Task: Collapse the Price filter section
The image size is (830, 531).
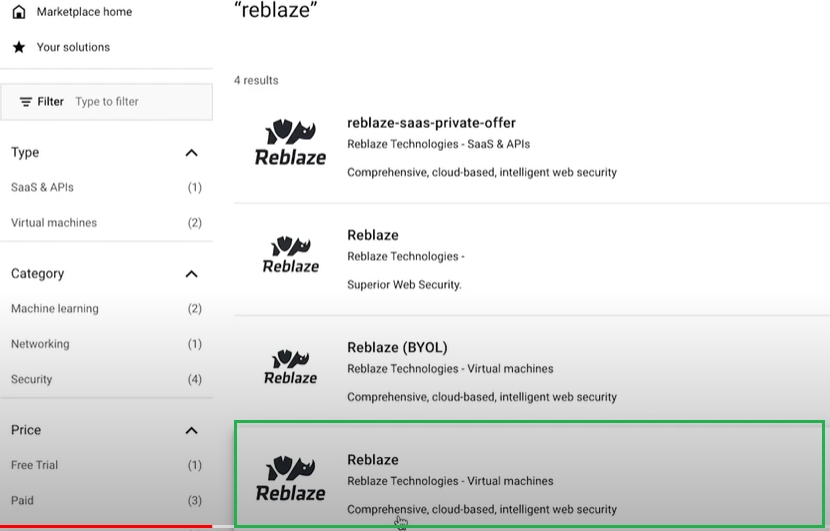Action: tap(192, 431)
